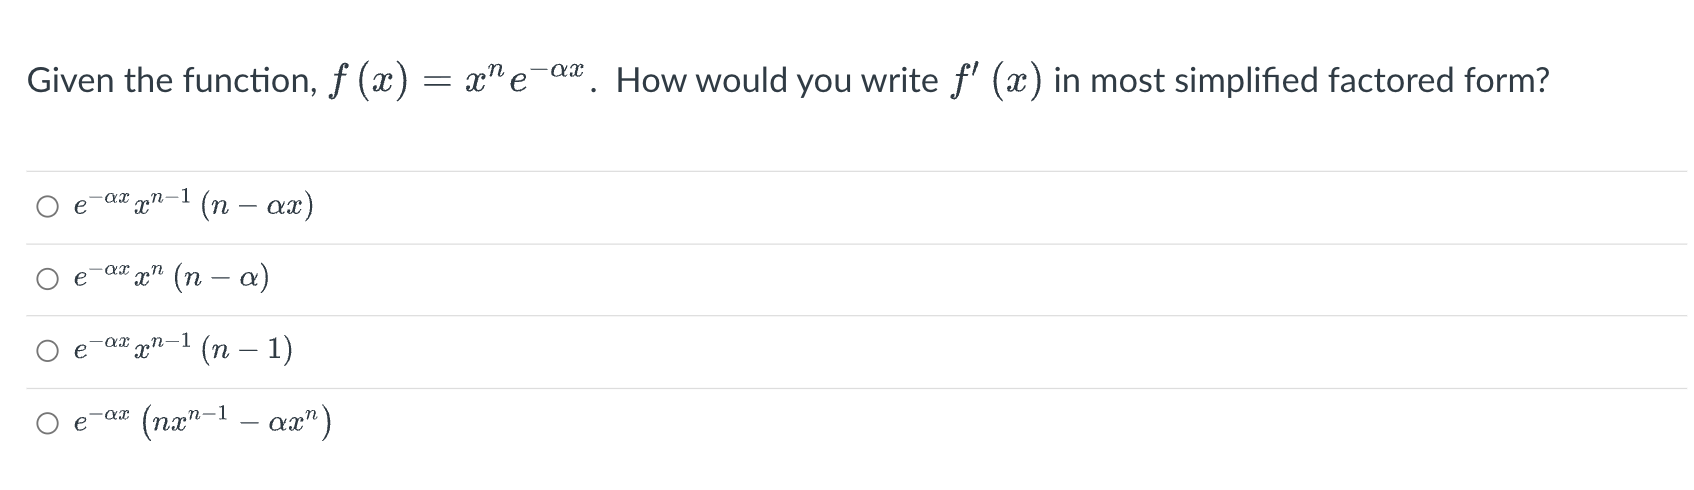Select radio button for e^(-αx)x^(n-1)(n − αx)

pos(48,208)
